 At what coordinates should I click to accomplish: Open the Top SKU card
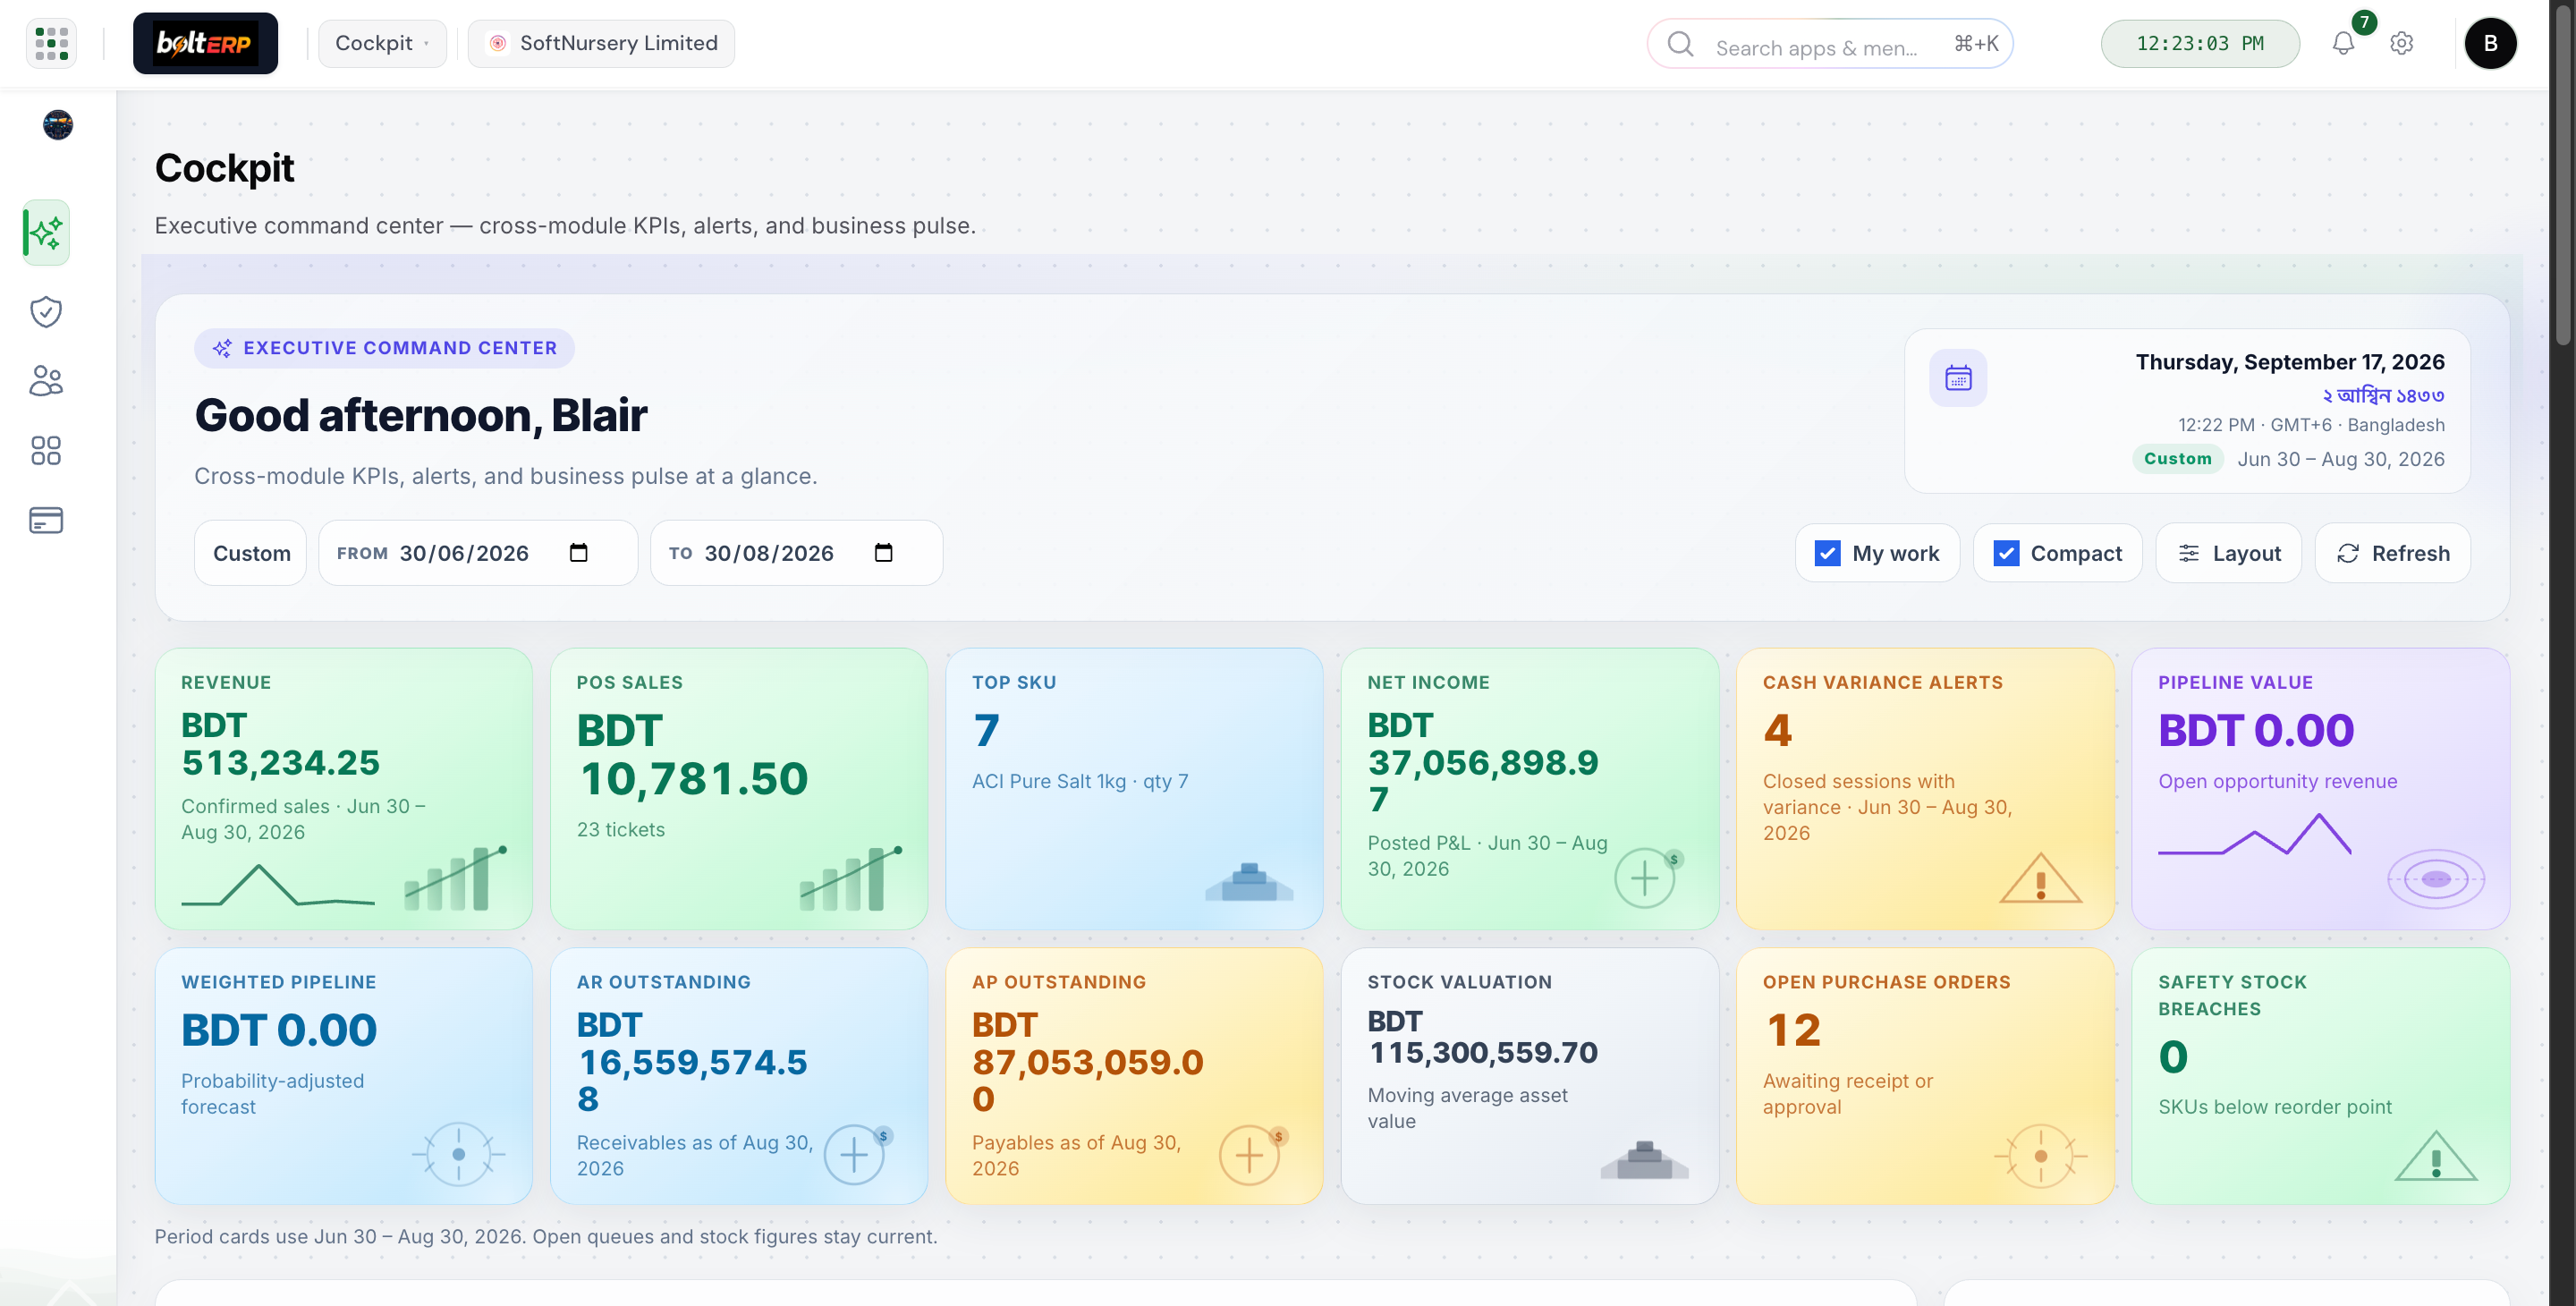pos(1134,789)
